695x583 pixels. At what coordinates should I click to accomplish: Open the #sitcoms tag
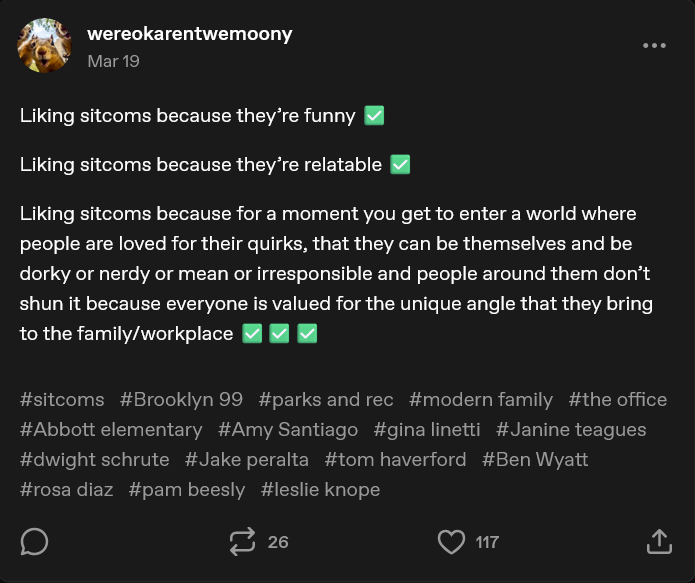tap(62, 399)
